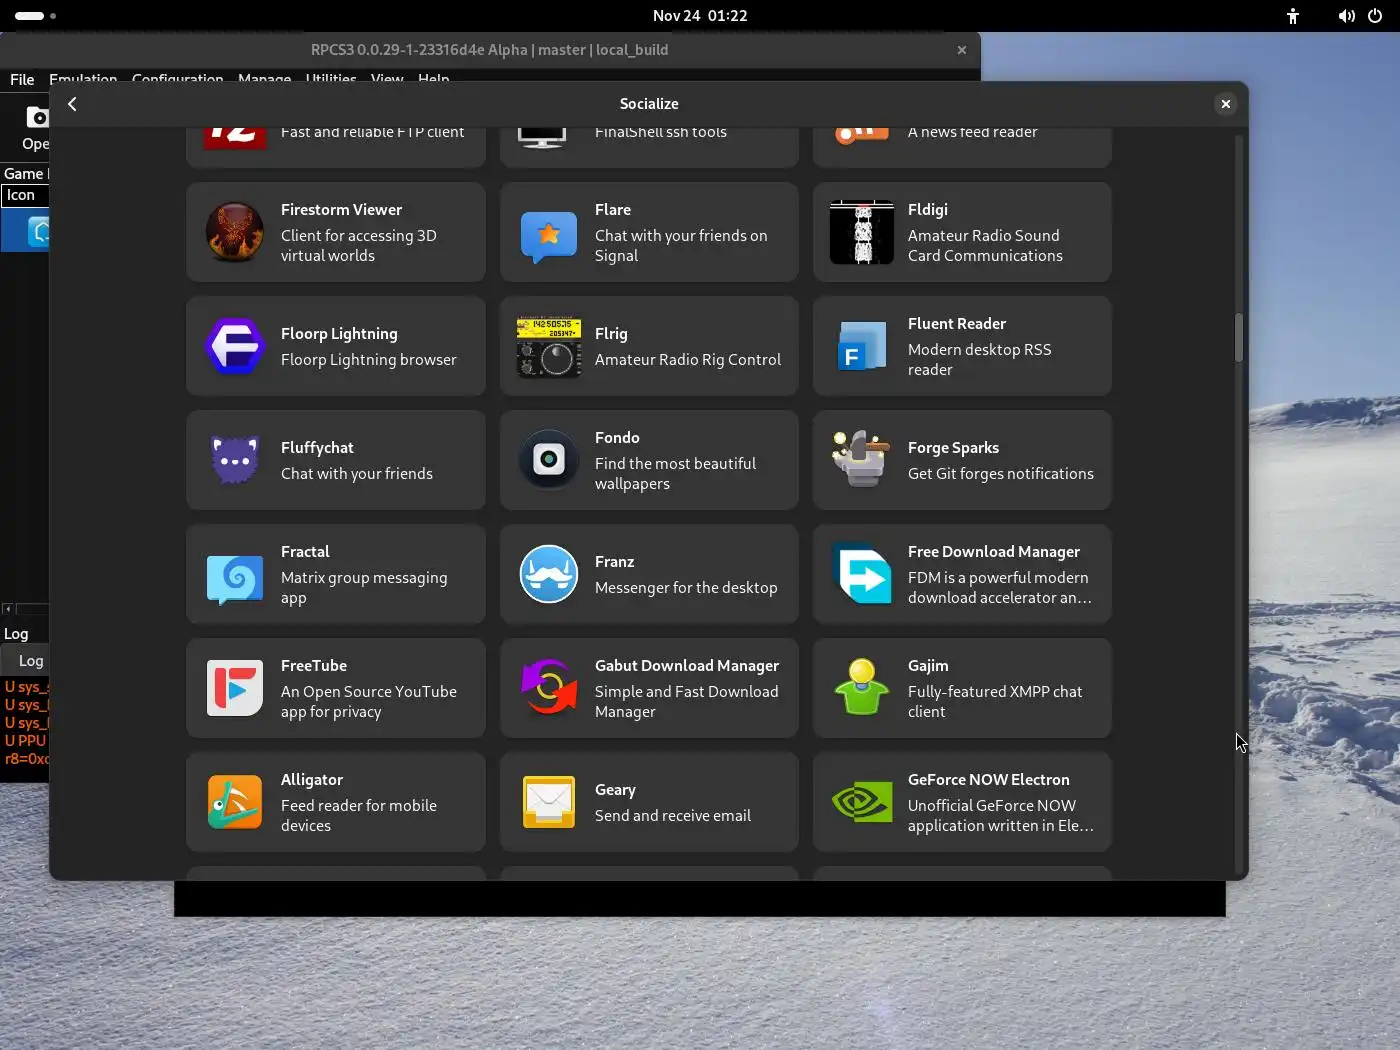The height and width of the screenshot is (1050, 1400).
Task: Open the accessibility menu in top bar
Action: (x=1293, y=16)
